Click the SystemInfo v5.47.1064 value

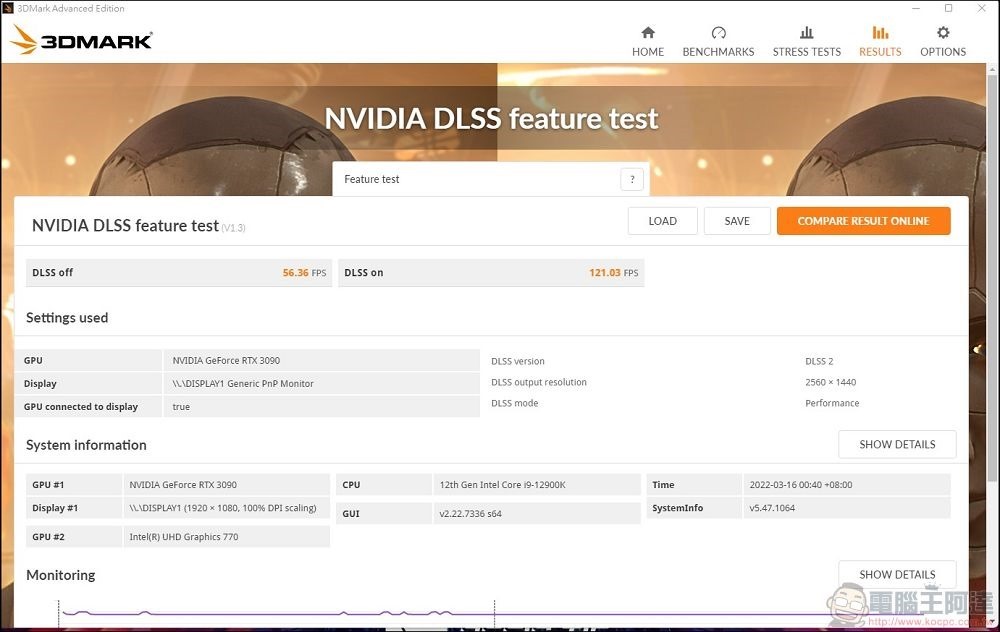click(772, 508)
